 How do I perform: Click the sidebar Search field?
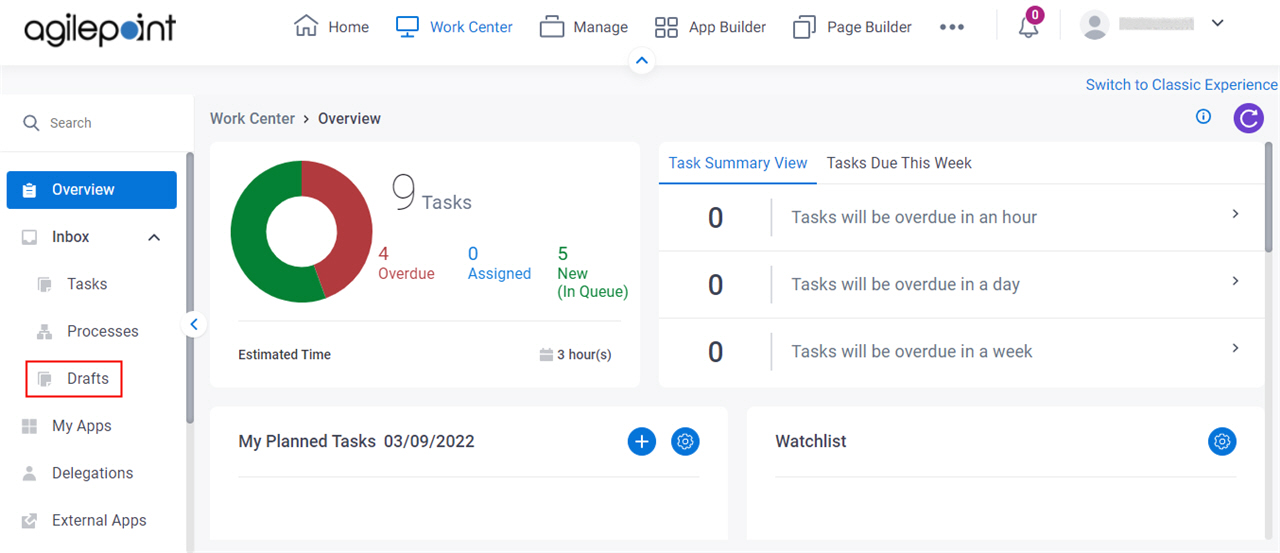pos(96,123)
